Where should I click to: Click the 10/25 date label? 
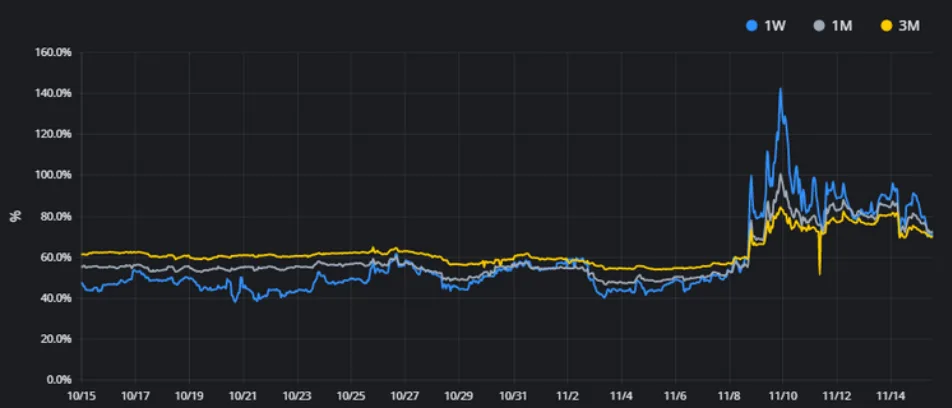[351, 395]
